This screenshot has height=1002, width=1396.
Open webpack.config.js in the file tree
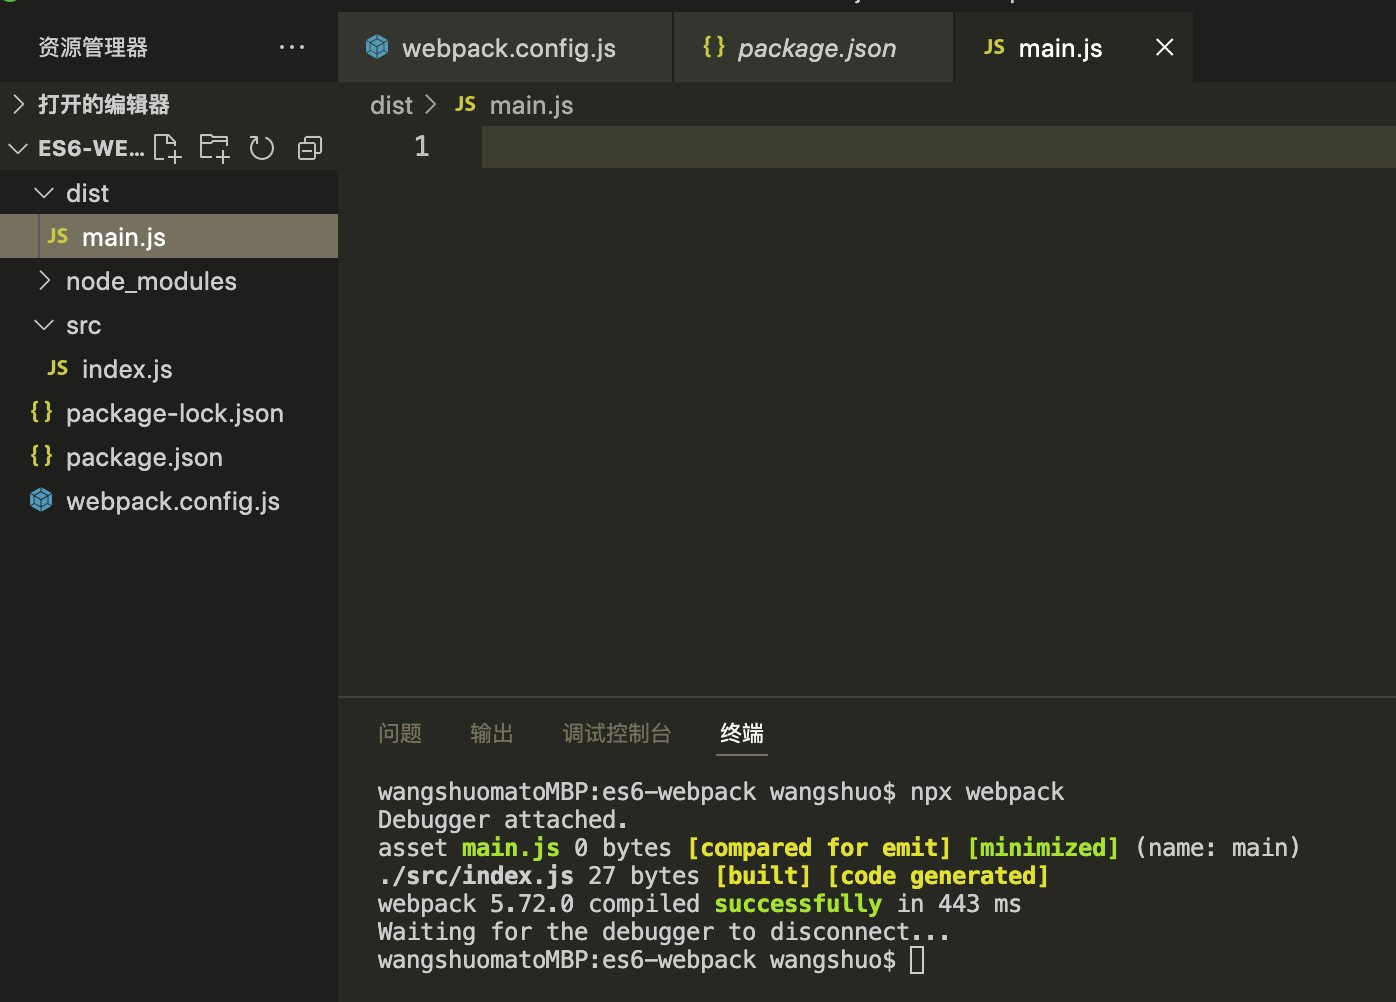coord(169,500)
